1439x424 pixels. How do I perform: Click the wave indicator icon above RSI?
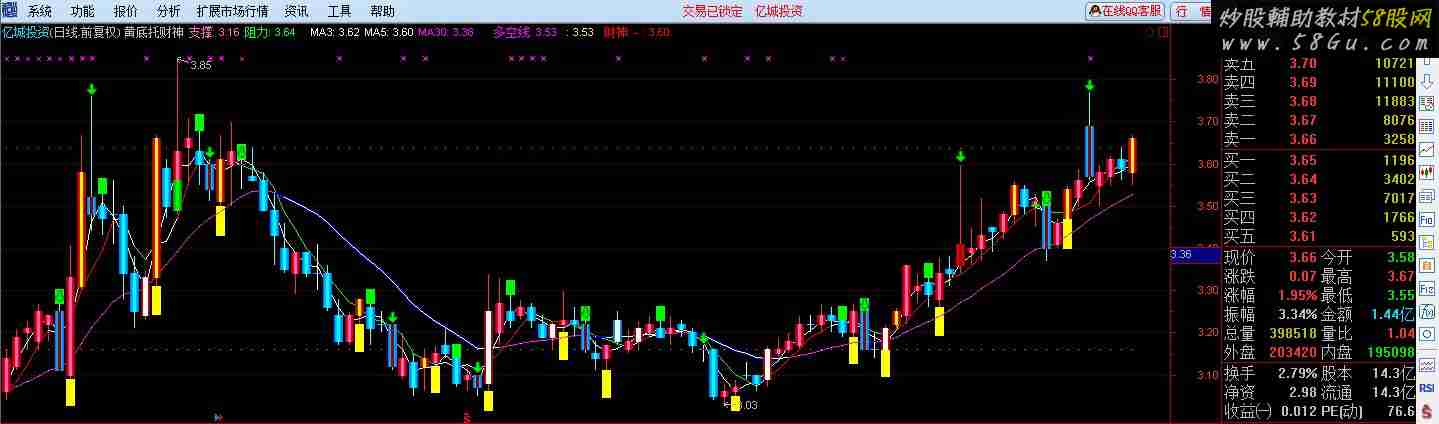coord(1427,363)
